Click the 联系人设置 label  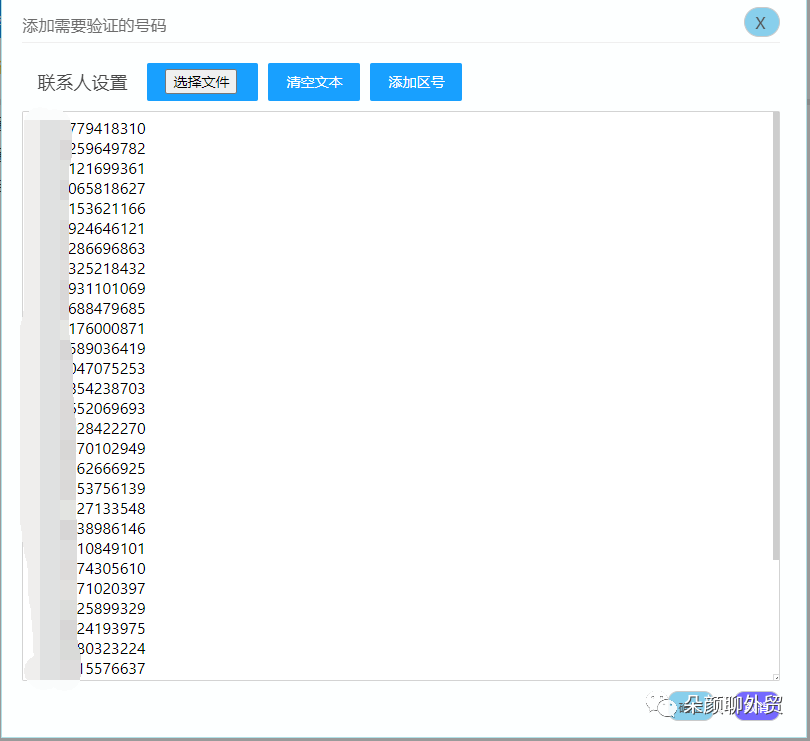pos(82,83)
